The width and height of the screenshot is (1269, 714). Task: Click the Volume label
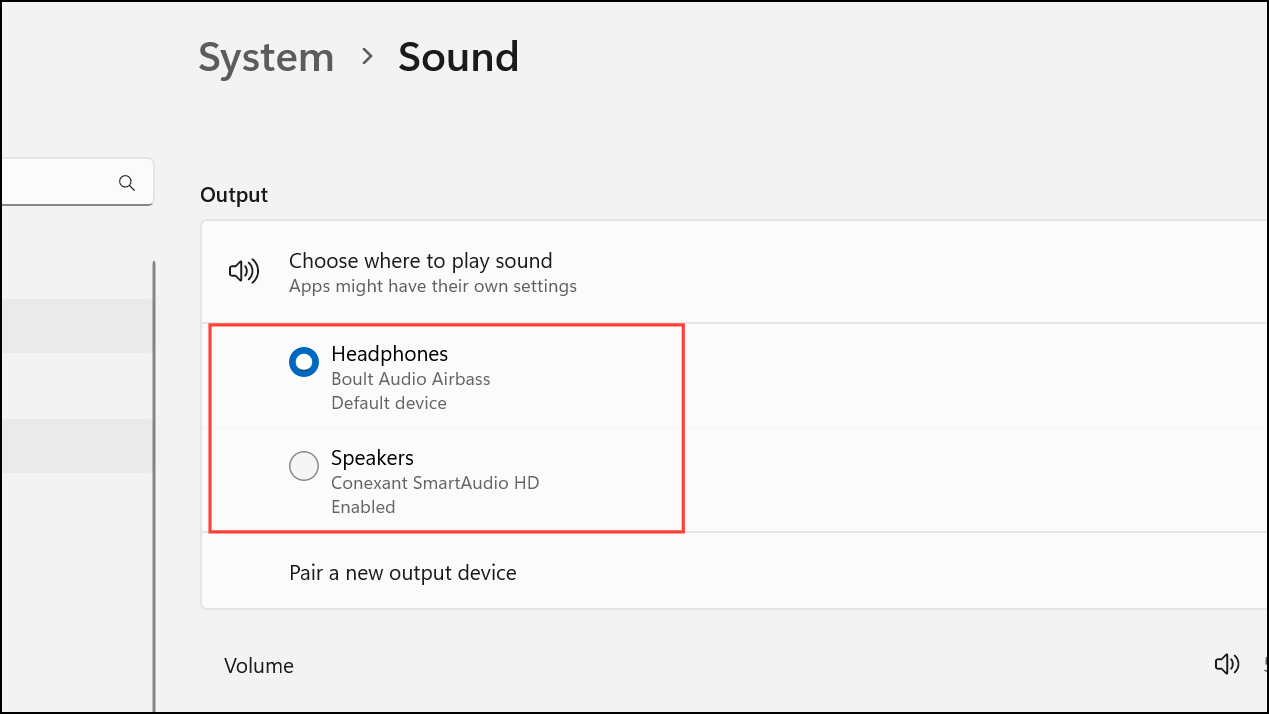click(x=259, y=666)
